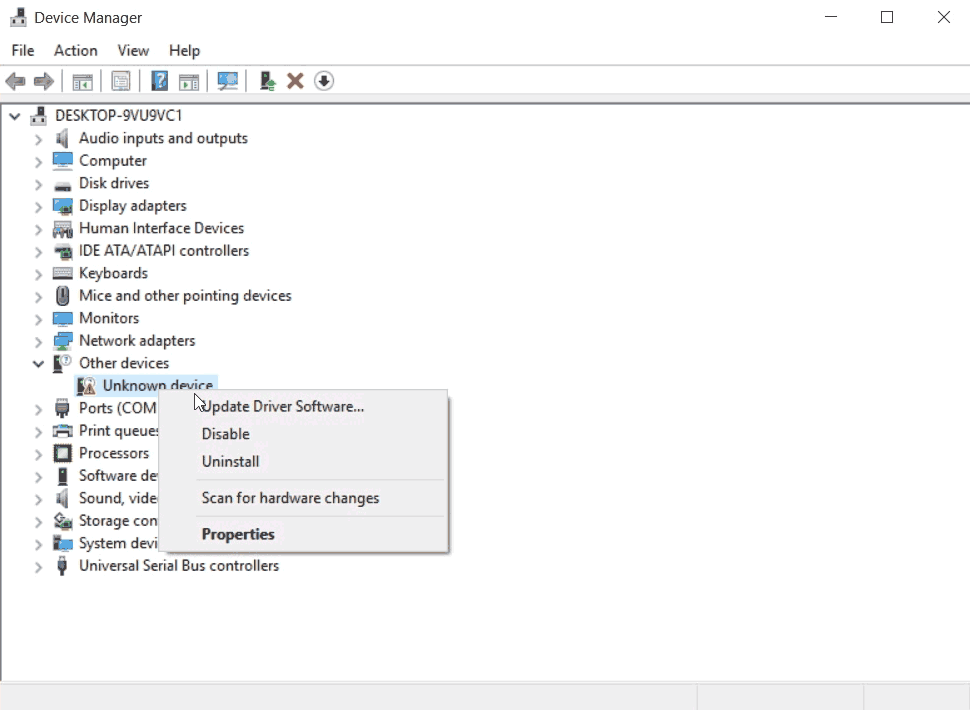Click the Mice and other pointing devices icon
970x710 pixels.
(x=62, y=296)
